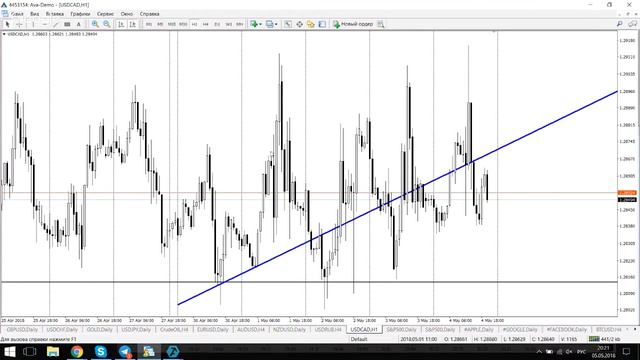The height and width of the screenshot is (360, 640).
Task: Switch chart to D1 timeframe
Action: 217,24
